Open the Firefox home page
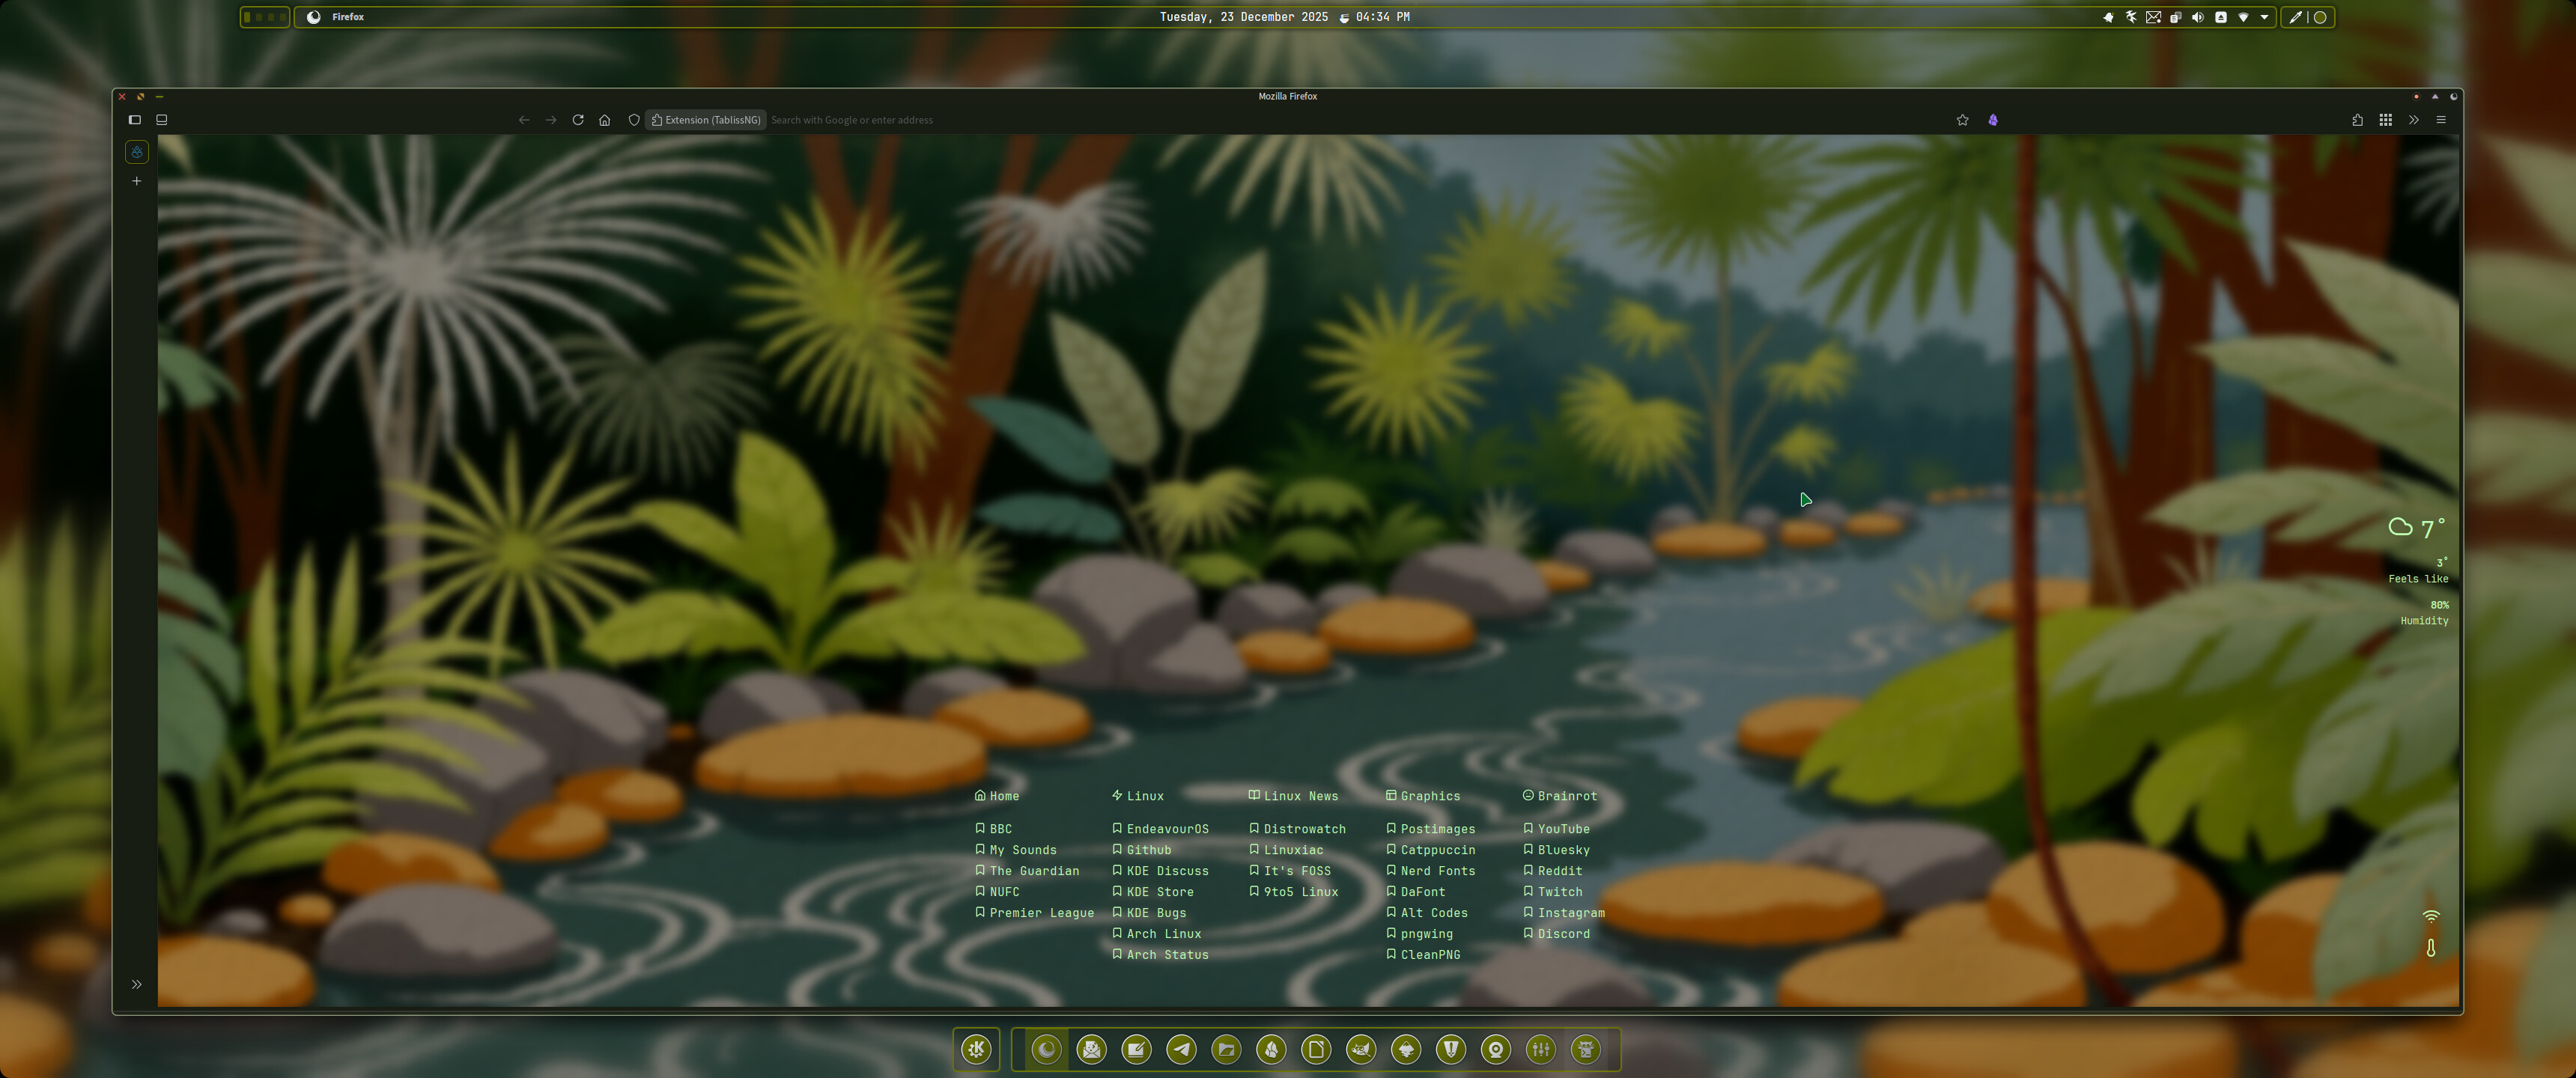The image size is (2576, 1078). 605,120
